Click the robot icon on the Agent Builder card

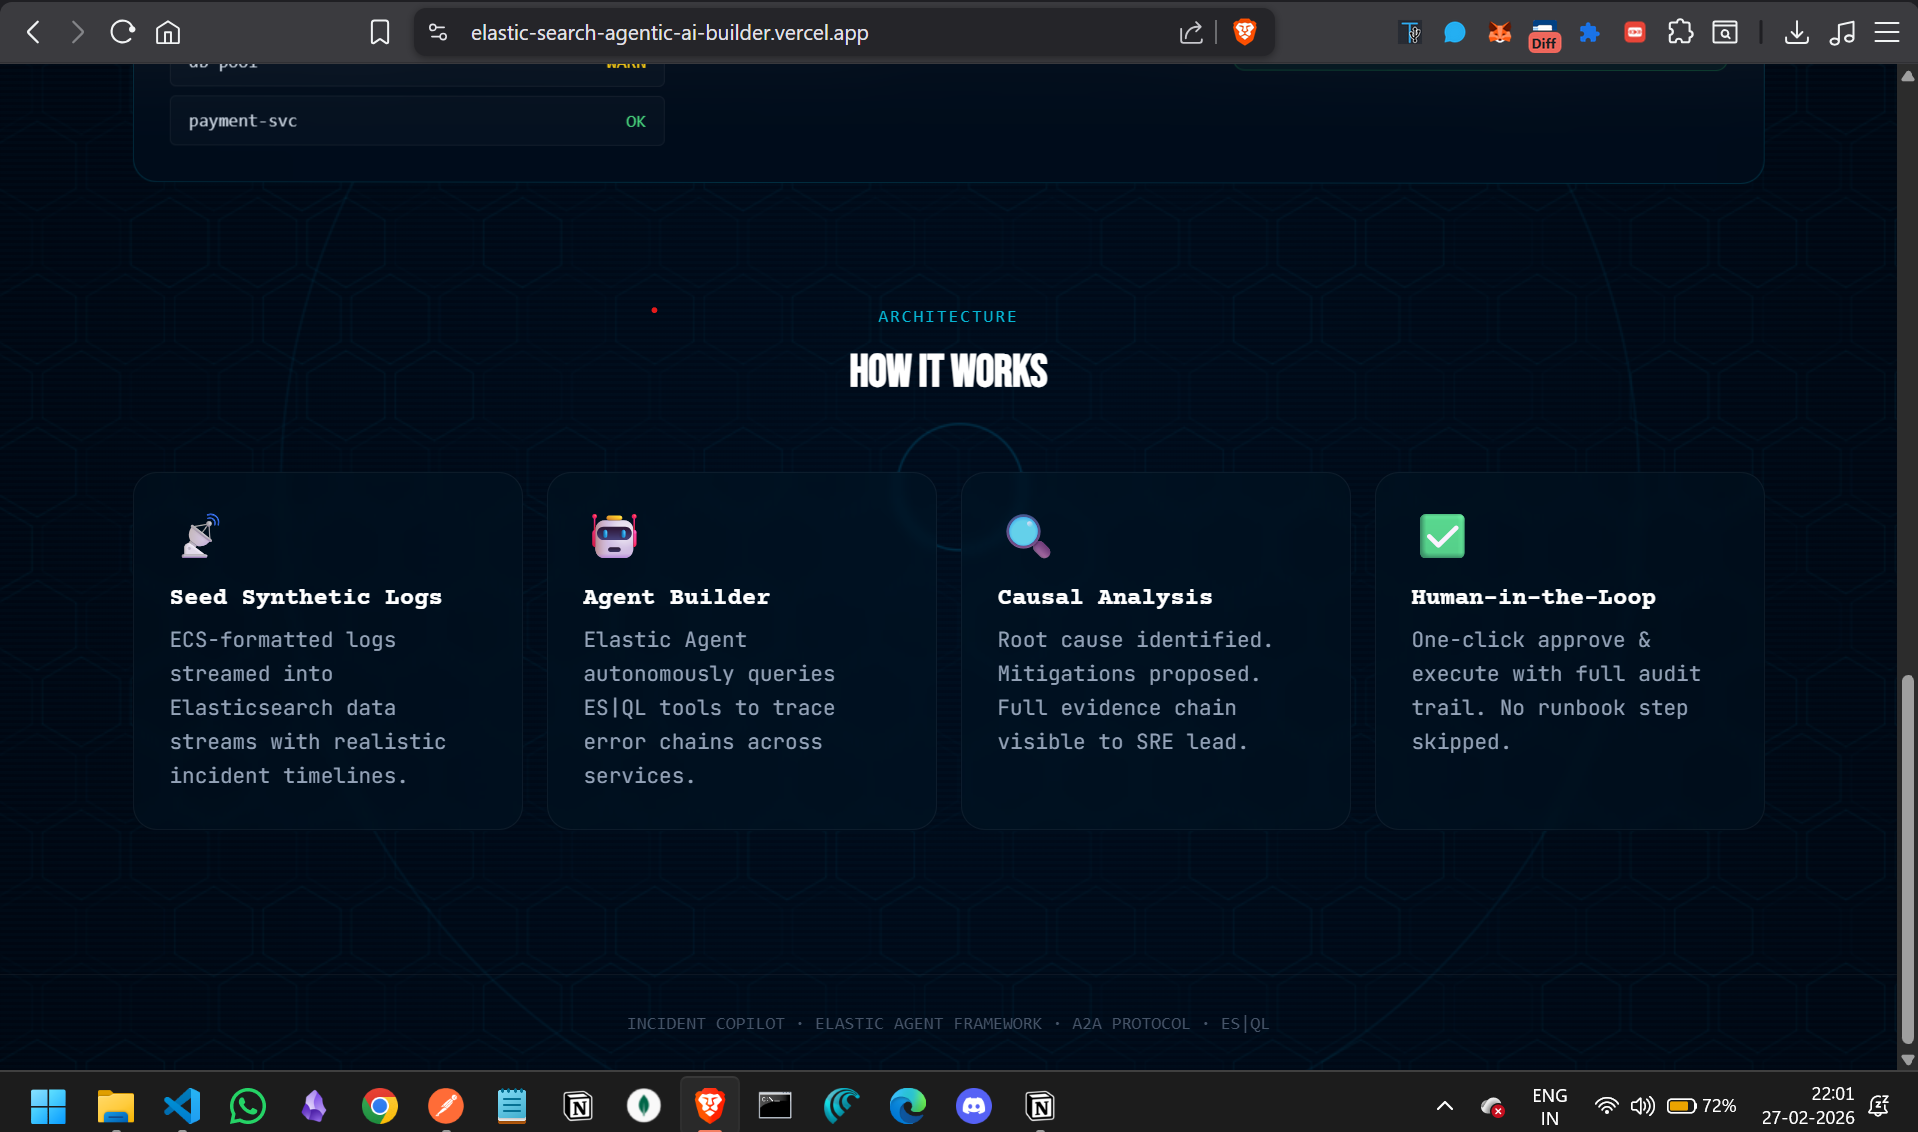(x=614, y=536)
